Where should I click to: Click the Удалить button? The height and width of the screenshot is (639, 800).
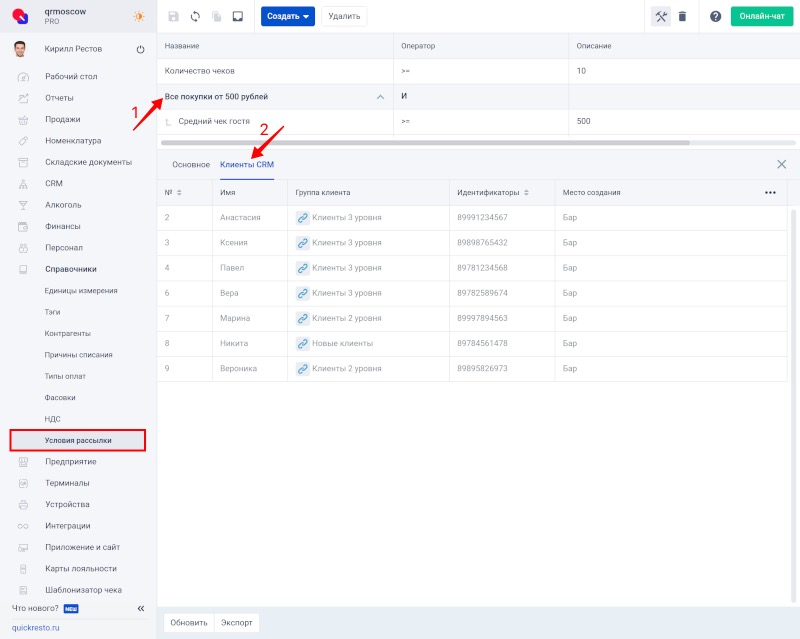344,16
